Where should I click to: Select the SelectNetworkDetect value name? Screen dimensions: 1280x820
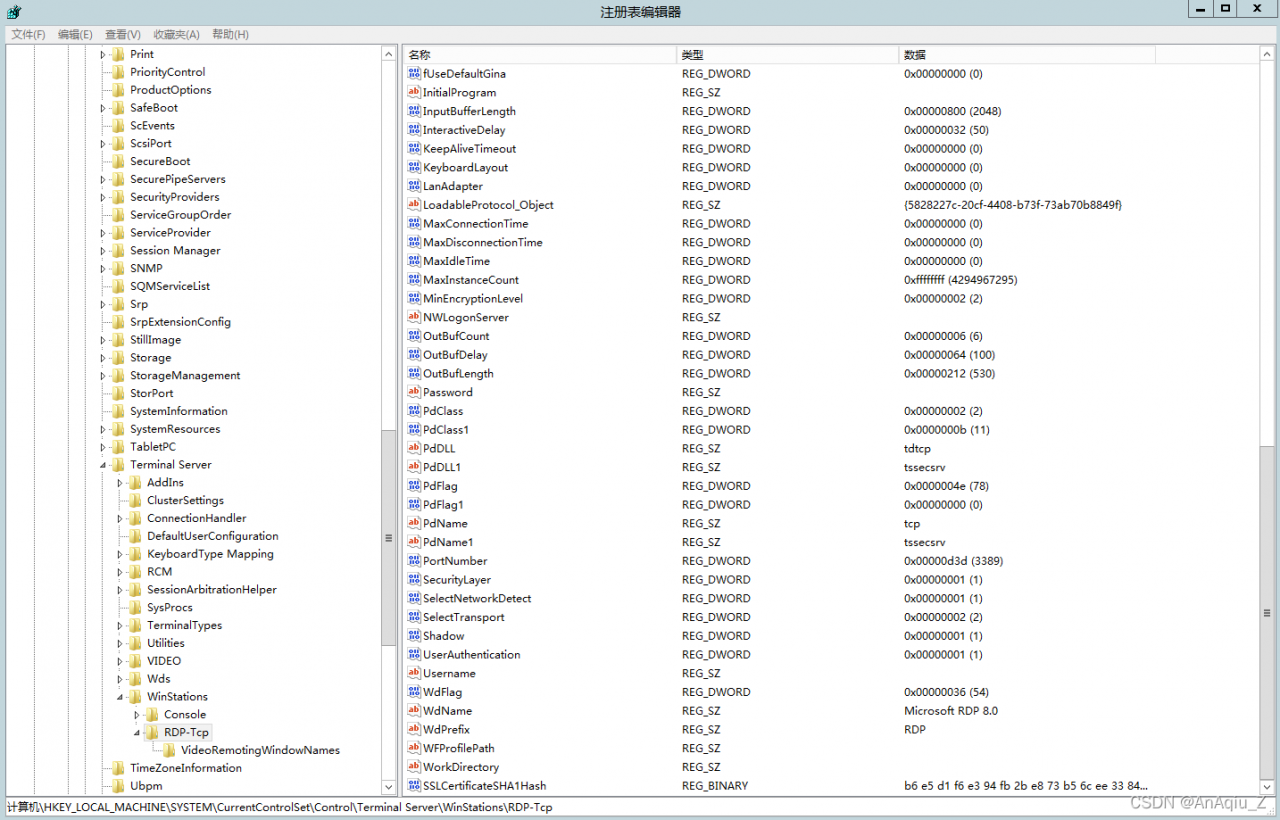pos(477,599)
